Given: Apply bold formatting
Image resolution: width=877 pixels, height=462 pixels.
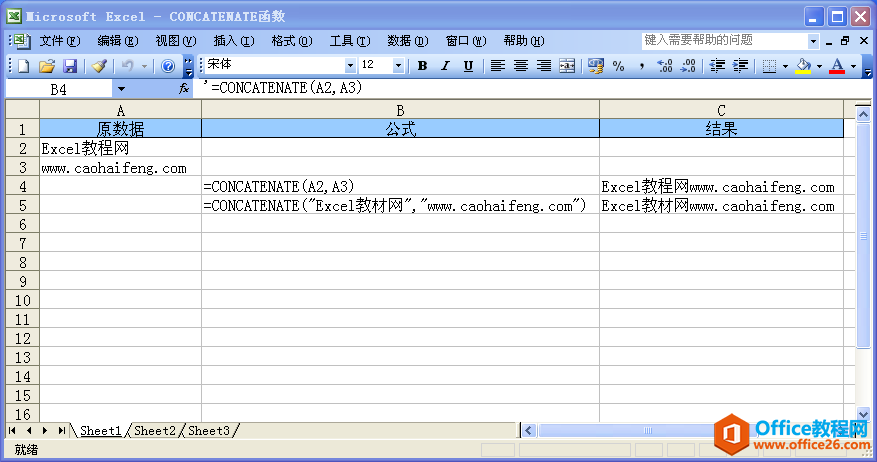Looking at the screenshot, I should click(422, 66).
